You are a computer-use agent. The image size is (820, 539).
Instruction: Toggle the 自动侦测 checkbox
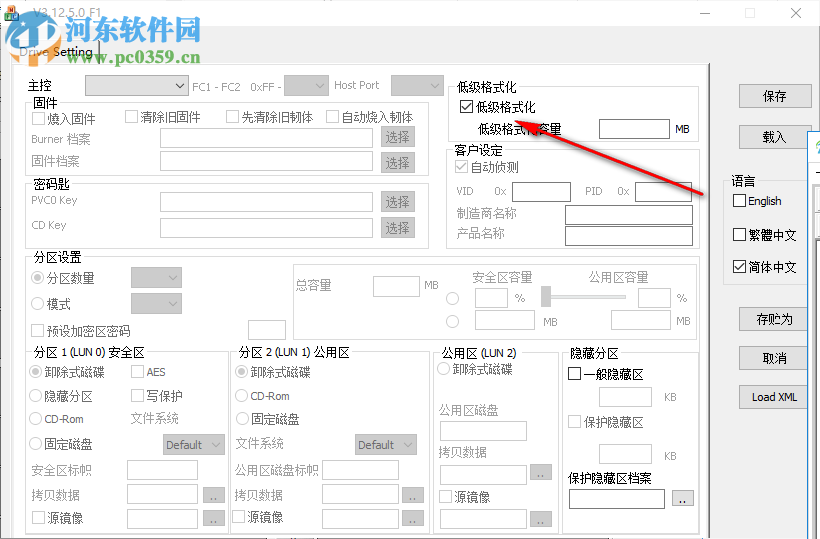click(461, 167)
